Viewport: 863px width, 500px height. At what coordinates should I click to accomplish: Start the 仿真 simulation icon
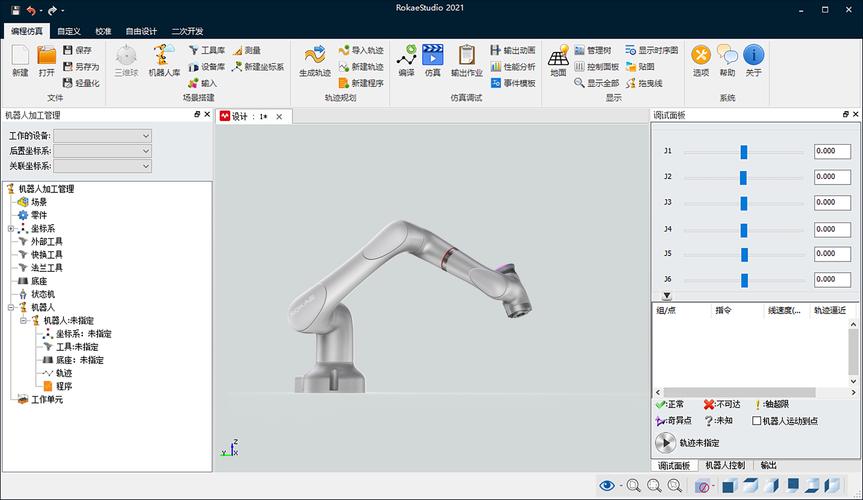(x=433, y=61)
